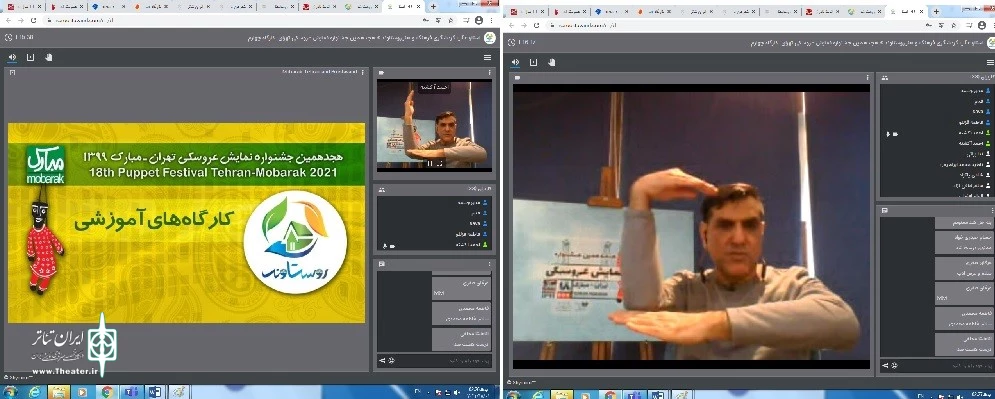
Task: Open the hamburger menu in the right window
Action: coord(991,62)
